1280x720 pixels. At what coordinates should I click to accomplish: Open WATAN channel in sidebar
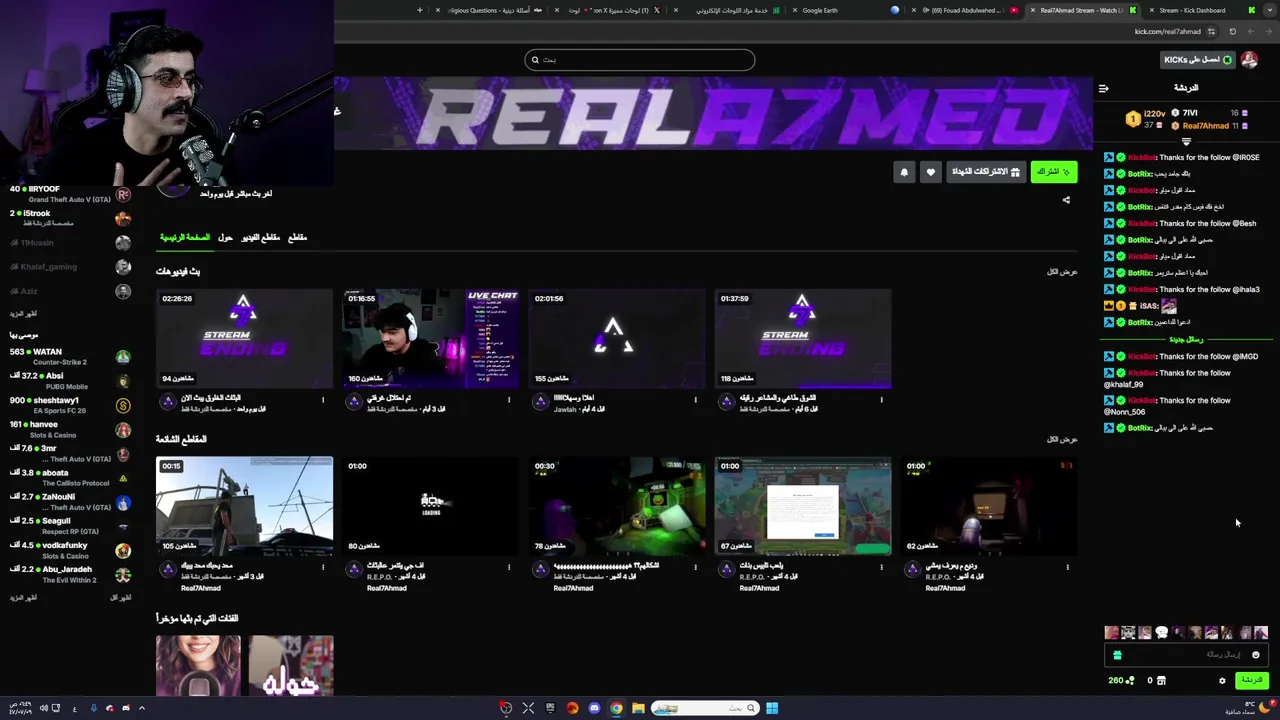tap(70, 357)
